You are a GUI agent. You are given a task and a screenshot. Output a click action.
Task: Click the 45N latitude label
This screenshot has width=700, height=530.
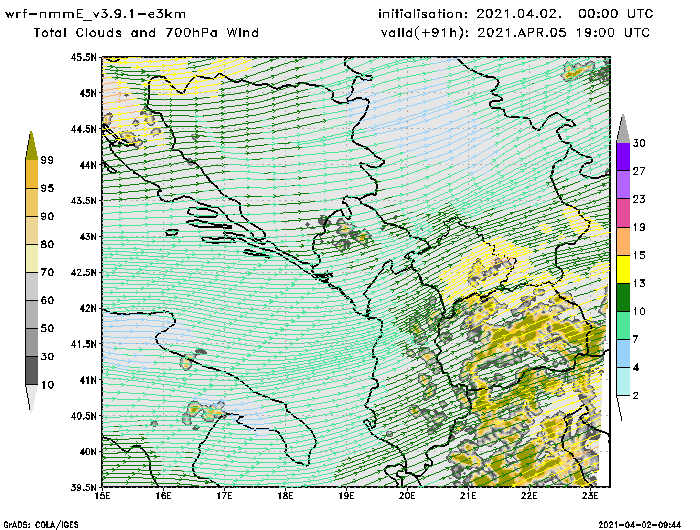tap(88, 93)
